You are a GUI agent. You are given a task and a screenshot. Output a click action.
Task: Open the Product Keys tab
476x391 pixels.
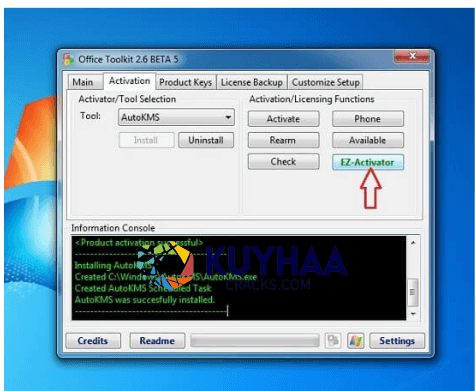click(x=185, y=82)
